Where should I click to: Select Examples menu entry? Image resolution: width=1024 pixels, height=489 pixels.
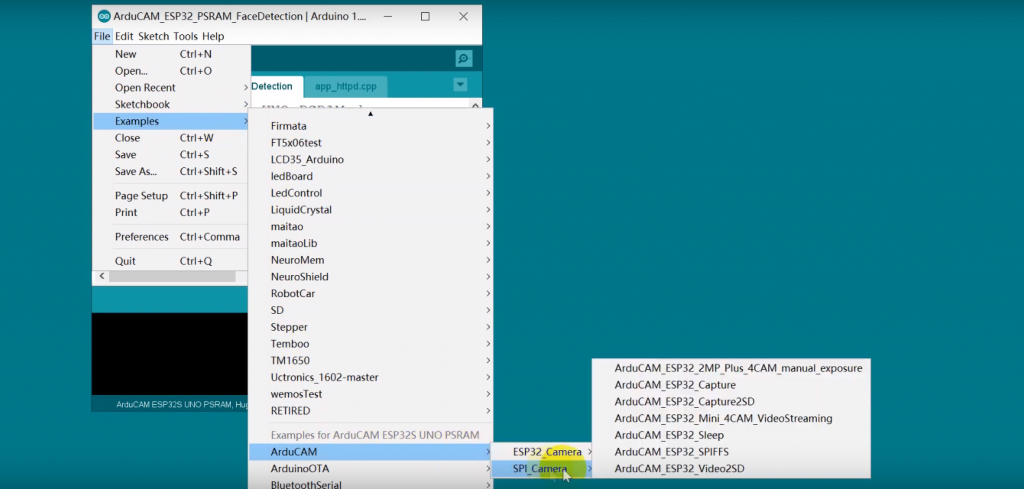(171, 121)
